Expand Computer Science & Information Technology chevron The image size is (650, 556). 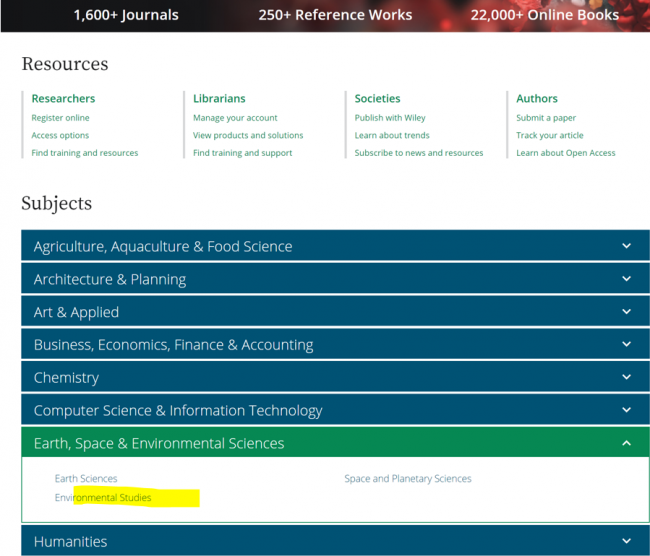tap(626, 410)
